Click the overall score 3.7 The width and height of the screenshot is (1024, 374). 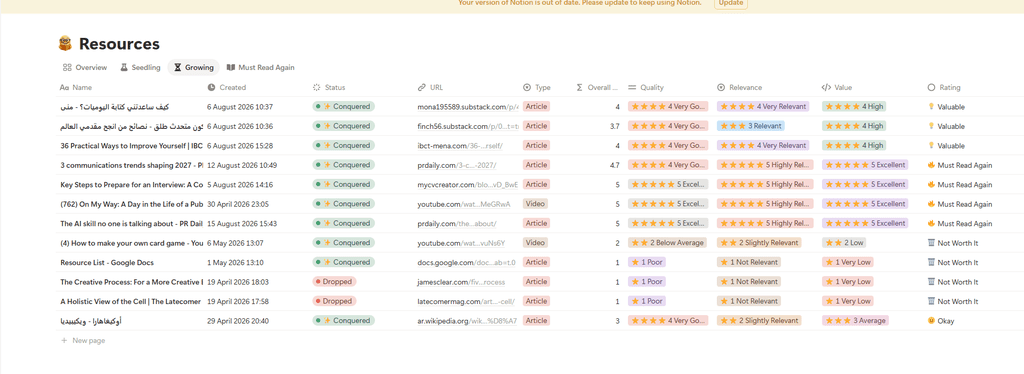pyautogui.click(x=614, y=126)
